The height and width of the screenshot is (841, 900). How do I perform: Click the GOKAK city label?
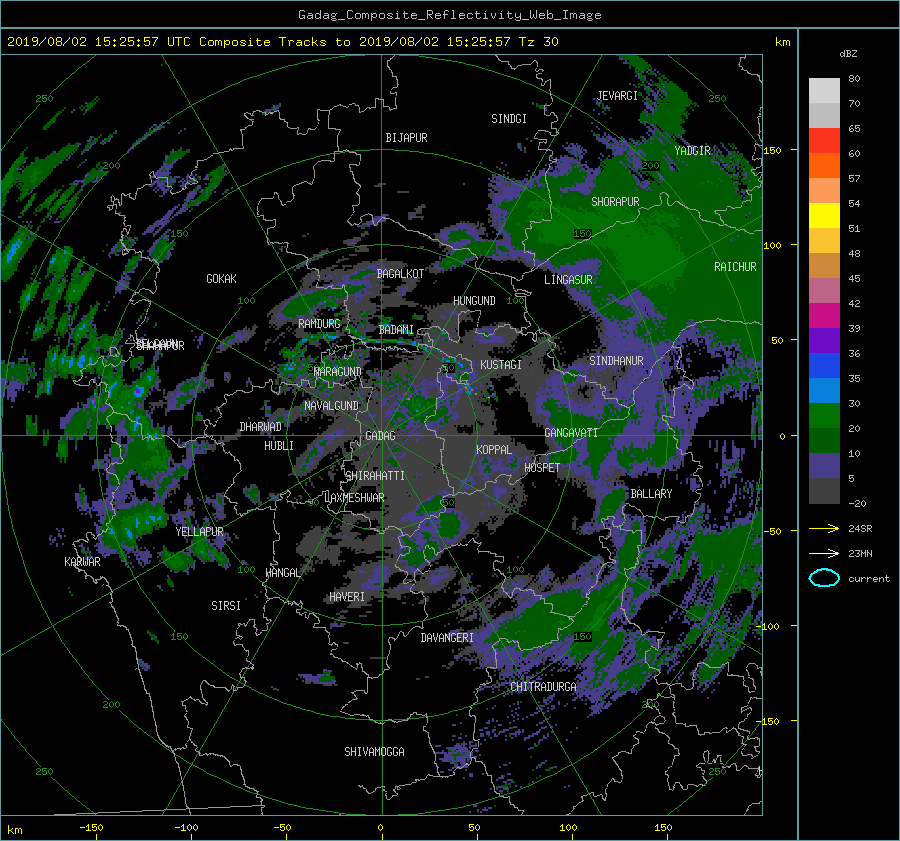(x=221, y=279)
